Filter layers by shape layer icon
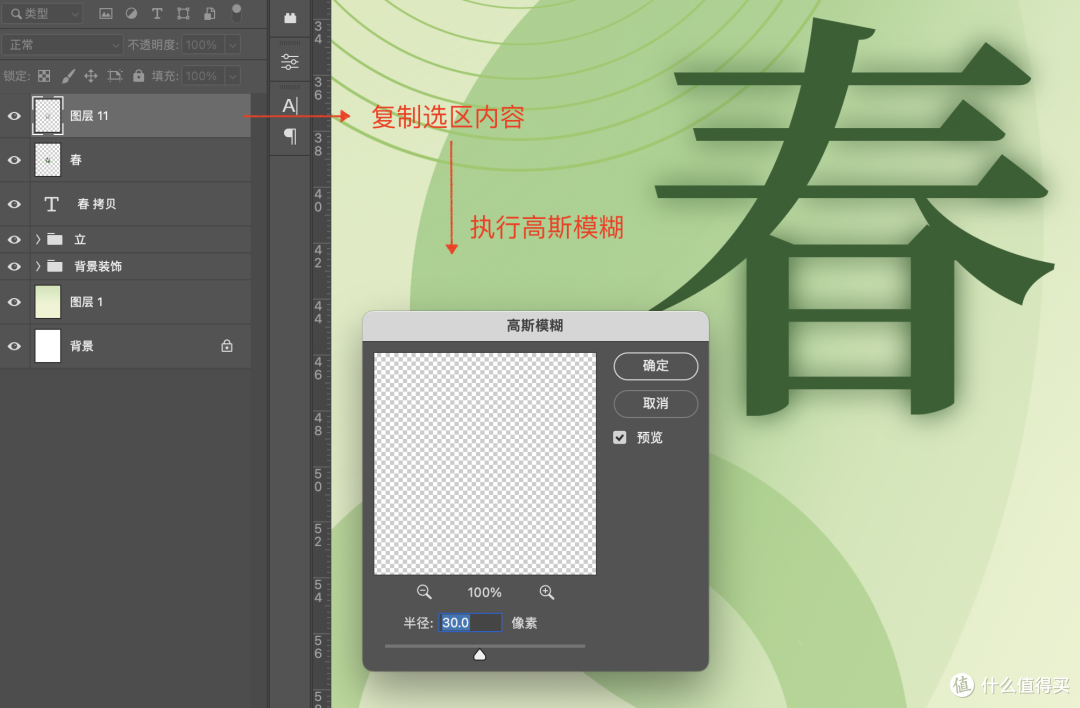1080x708 pixels. click(x=183, y=14)
